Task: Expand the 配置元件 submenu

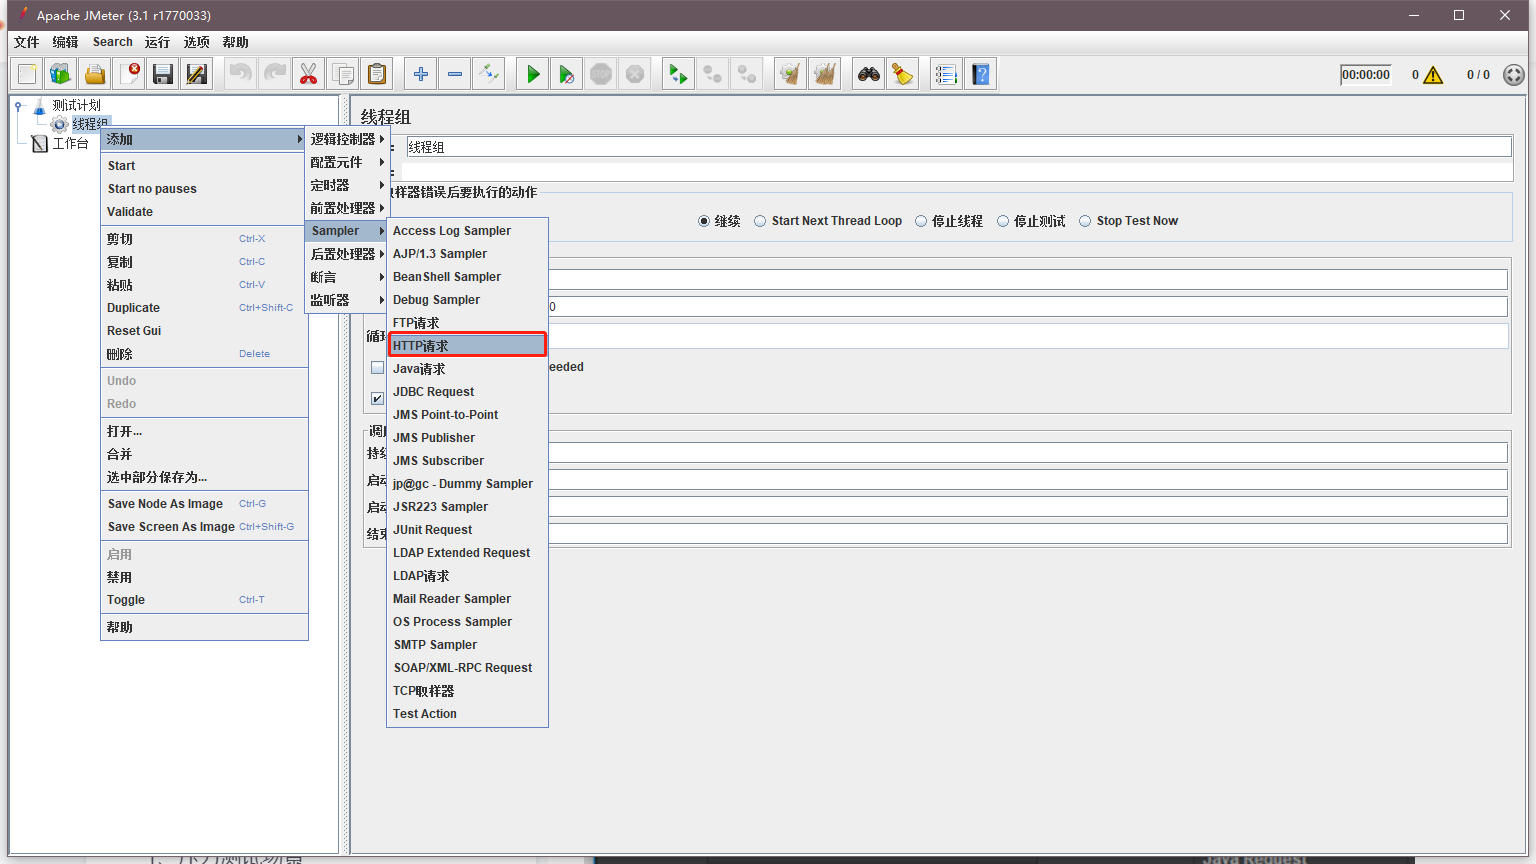Action: coord(347,162)
